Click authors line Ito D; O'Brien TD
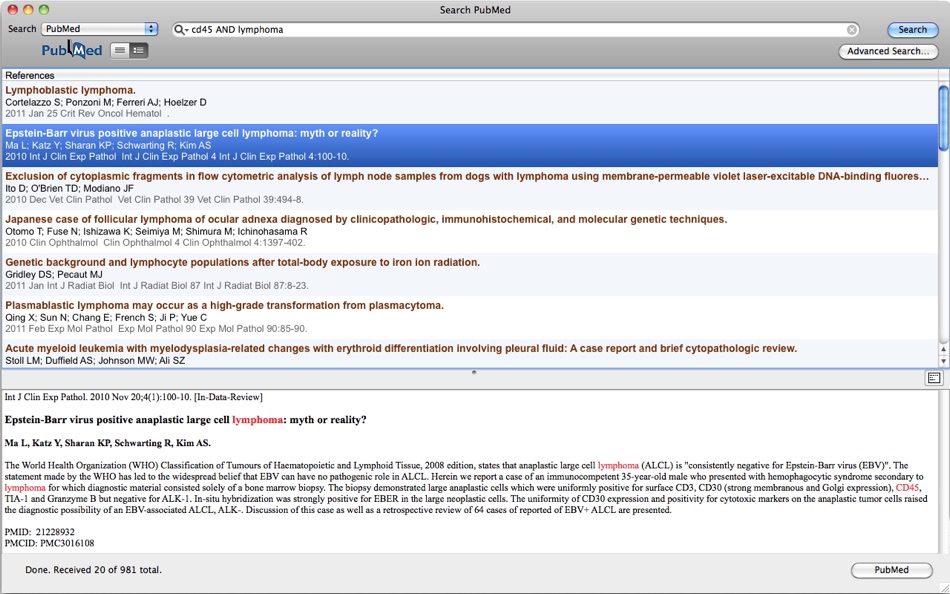Viewport: 950px width, 594px height. point(70,189)
